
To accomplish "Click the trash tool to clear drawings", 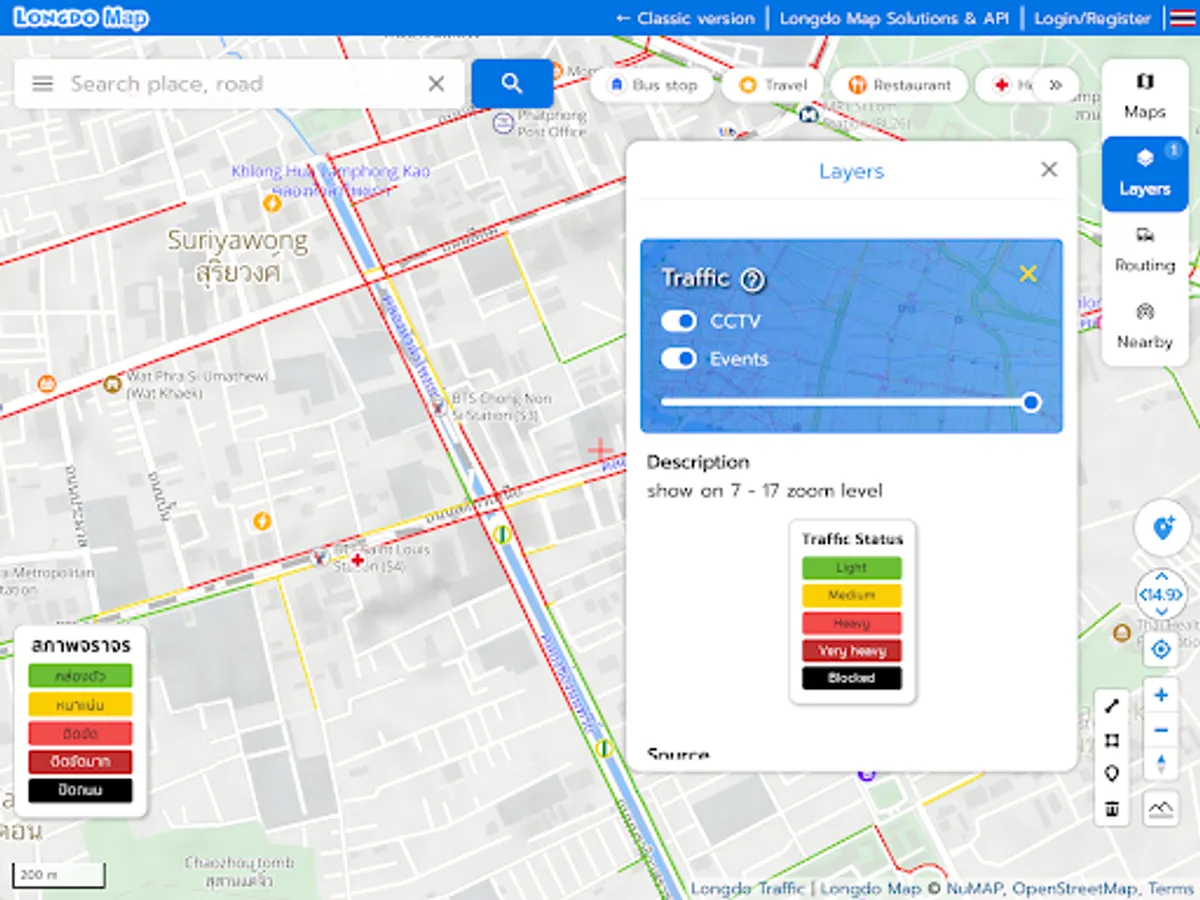I will (x=1112, y=808).
